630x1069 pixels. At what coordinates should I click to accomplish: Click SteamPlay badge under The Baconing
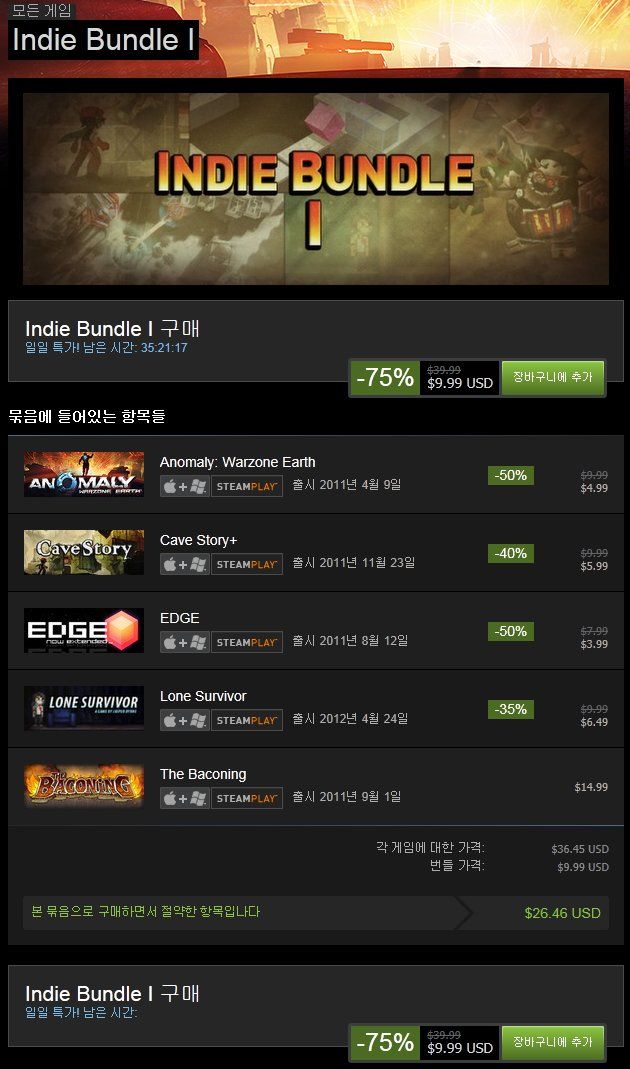click(247, 798)
